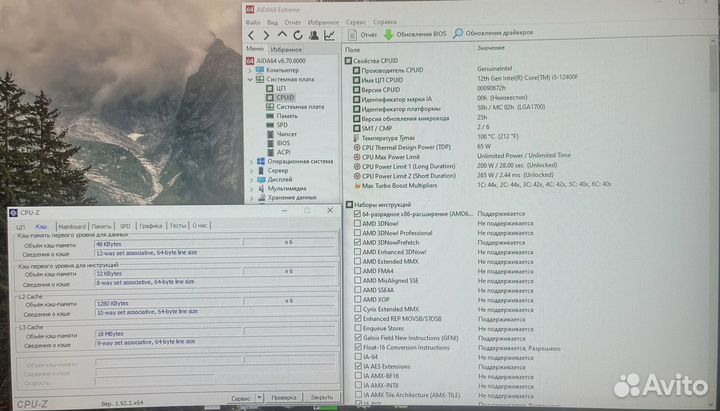Open the Справка menu in AIDA64
Viewport: 720px width, 411px height.
(385, 22)
